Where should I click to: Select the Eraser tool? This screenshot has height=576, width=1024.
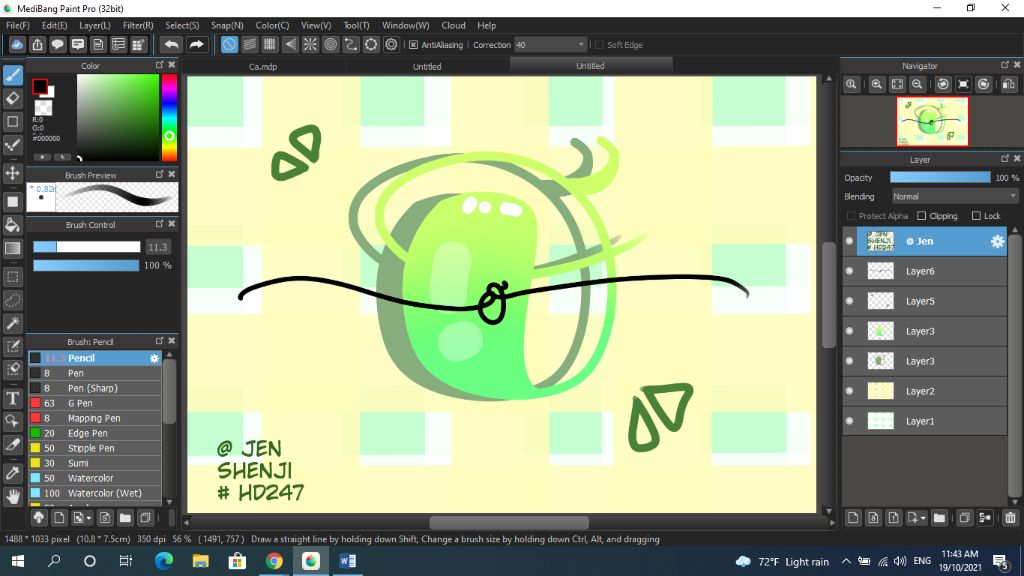(12, 99)
